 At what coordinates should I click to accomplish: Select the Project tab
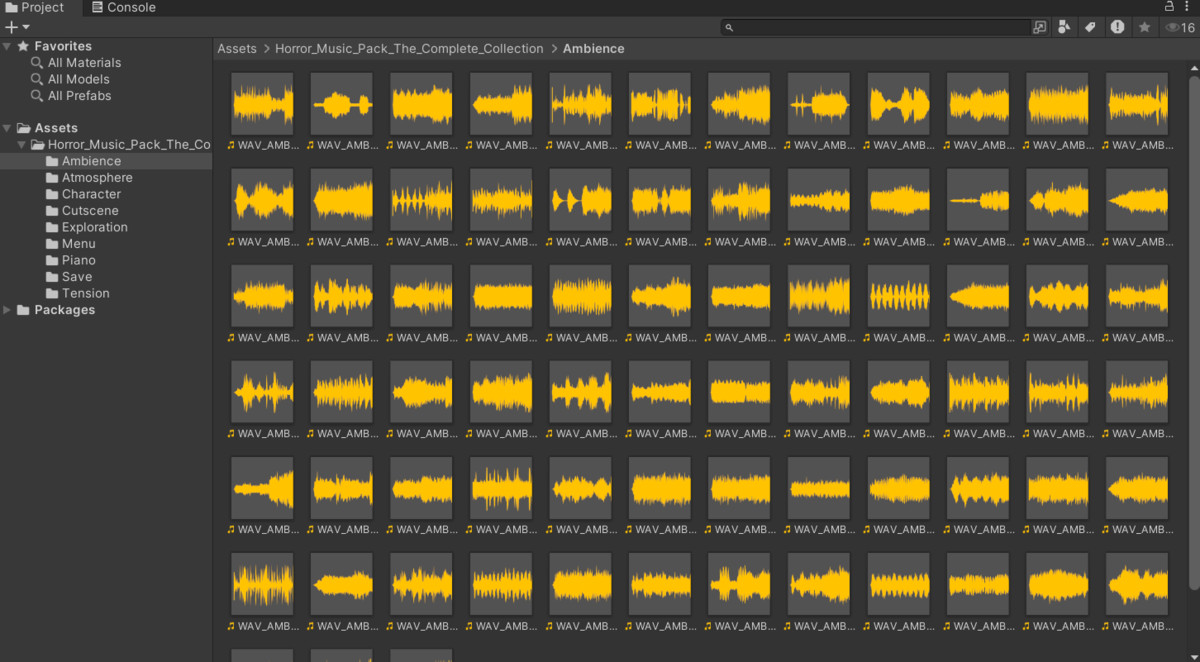[34, 7]
